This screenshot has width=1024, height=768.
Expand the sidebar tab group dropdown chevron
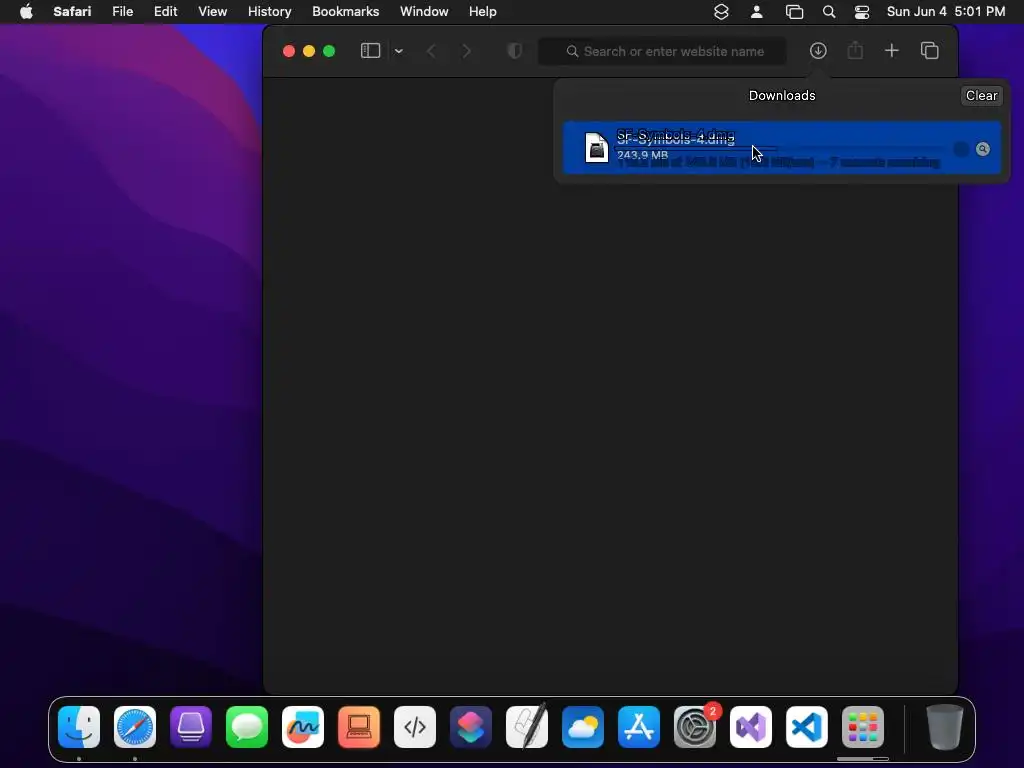coord(398,51)
